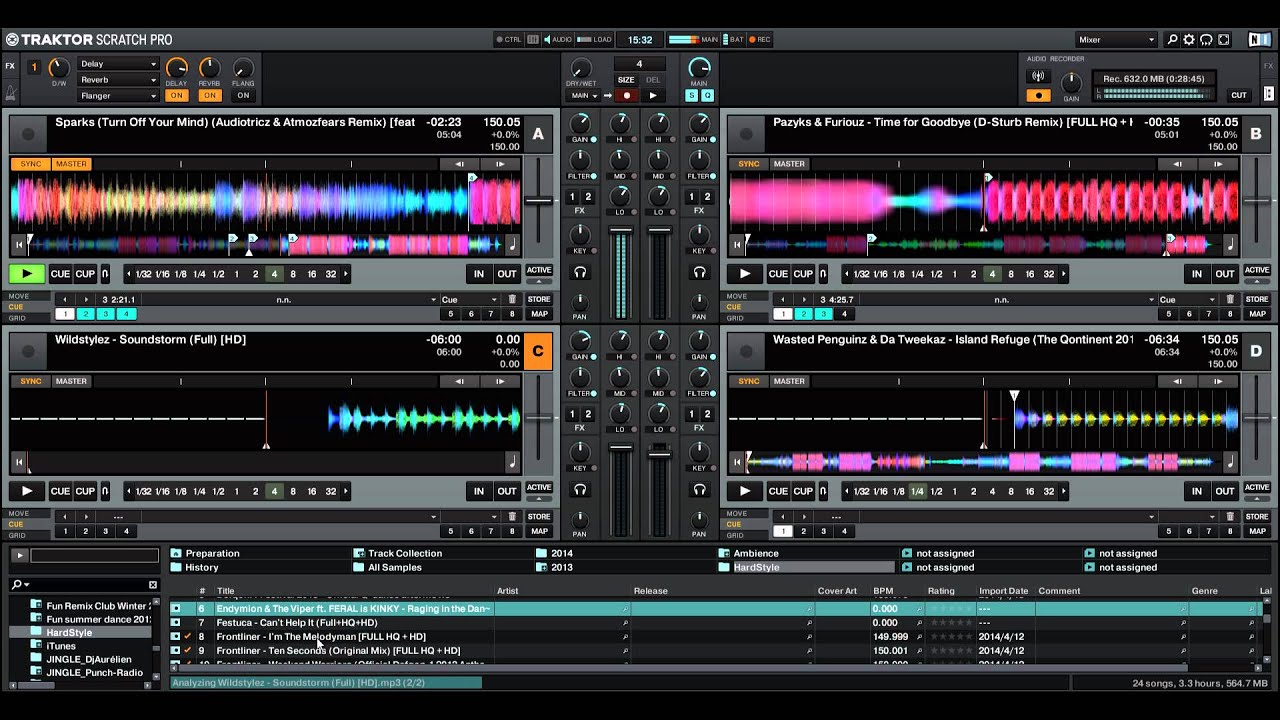The height and width of the screenshot is (720, 1280).
Task: Play the loop recorder
Action: (x=652, y=96)
